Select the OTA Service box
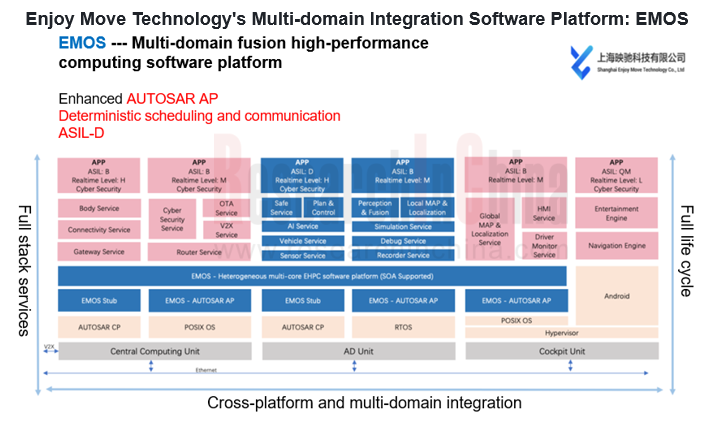 [x=226, y=208]
